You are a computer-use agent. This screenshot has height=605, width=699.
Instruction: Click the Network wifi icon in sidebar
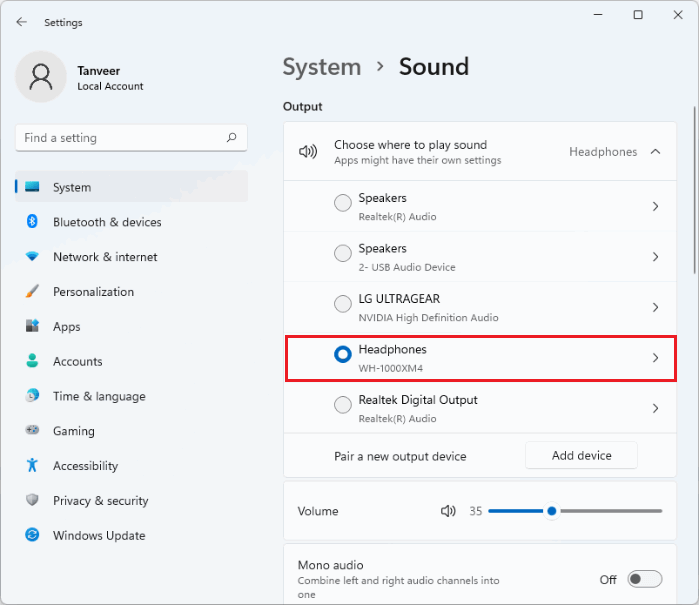pos(32,256)
